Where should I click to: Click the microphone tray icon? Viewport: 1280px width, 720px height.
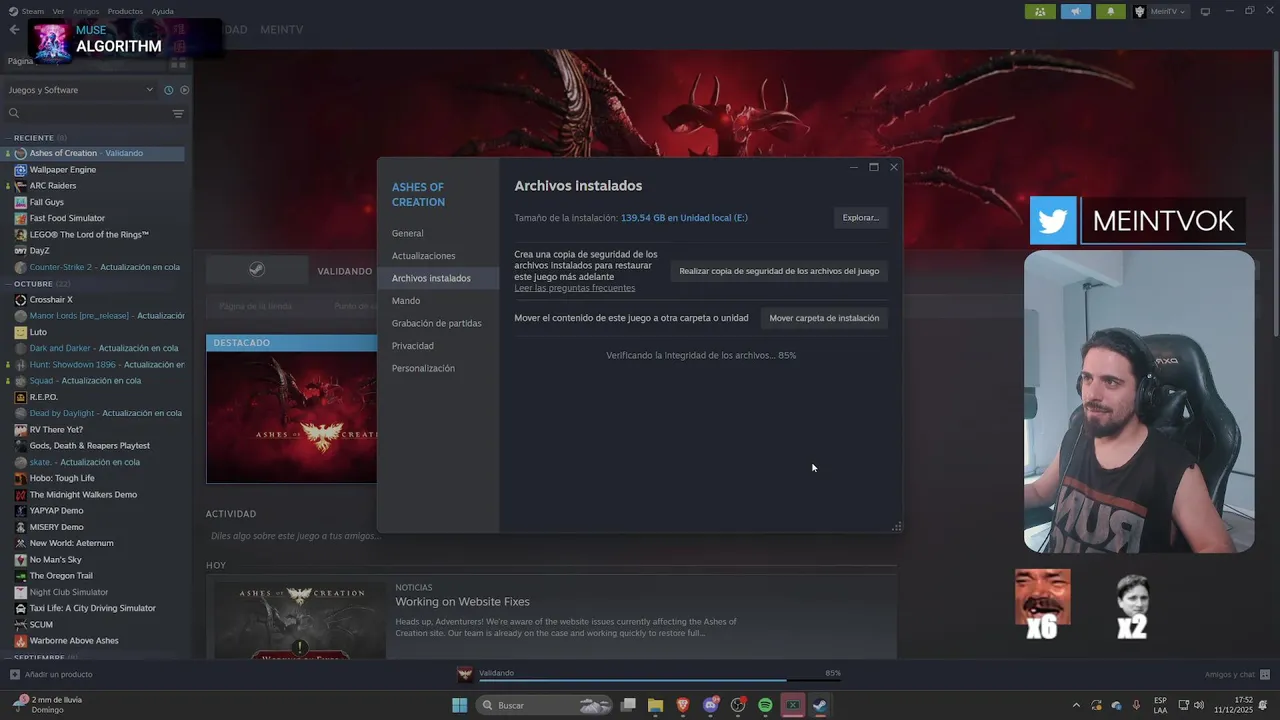1136,705
